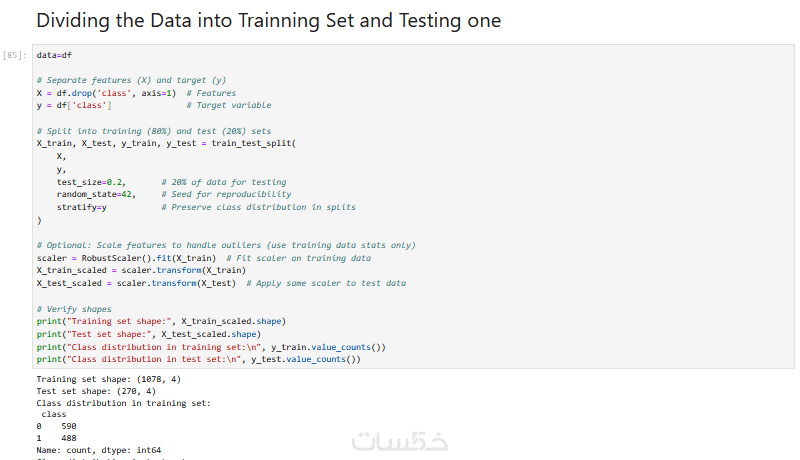Image resolution: width=800 pixels, height=460 pixels.
Task: Click the y = df['class'] line
Action: pos(74,105)
